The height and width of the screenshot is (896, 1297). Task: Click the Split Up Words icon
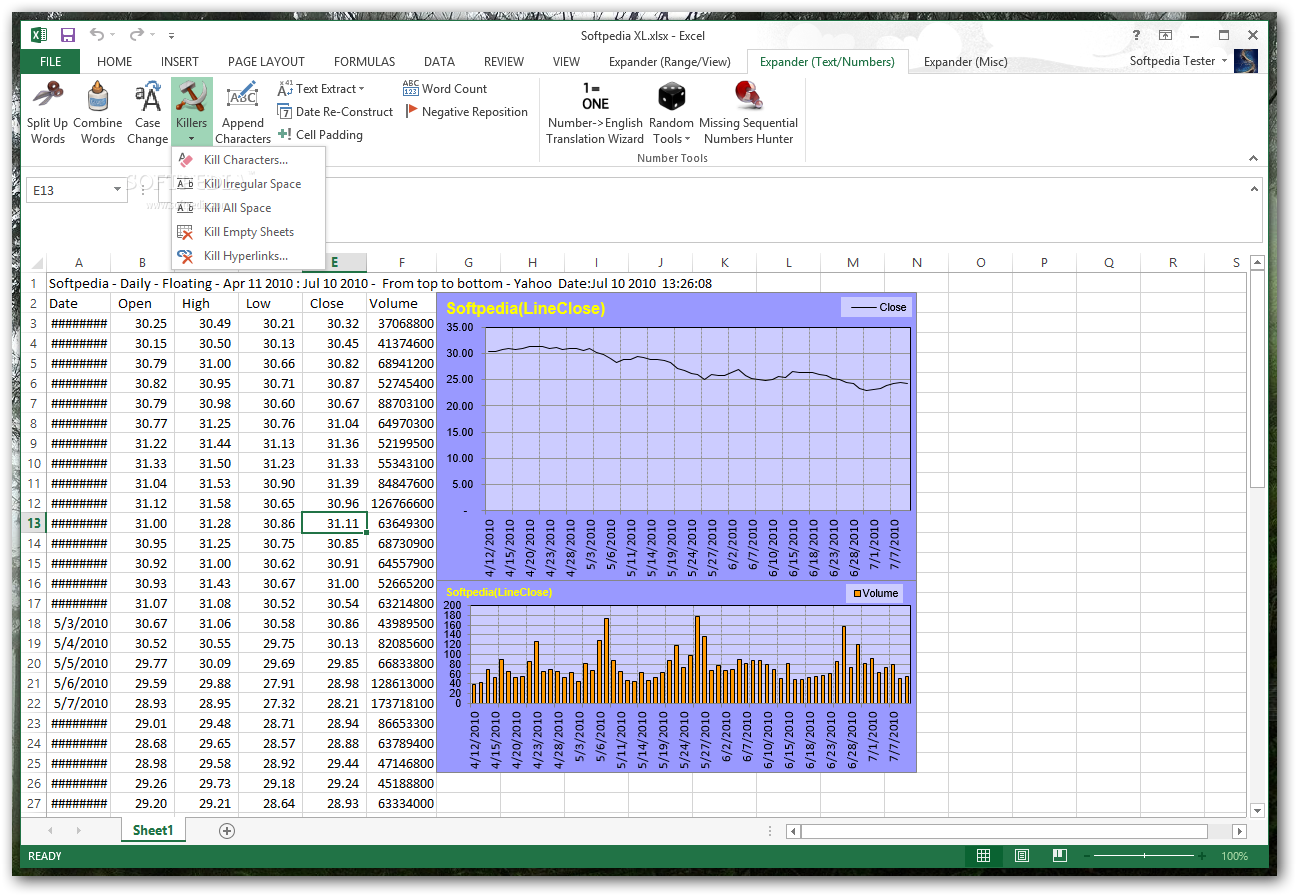tap(47, 97)
